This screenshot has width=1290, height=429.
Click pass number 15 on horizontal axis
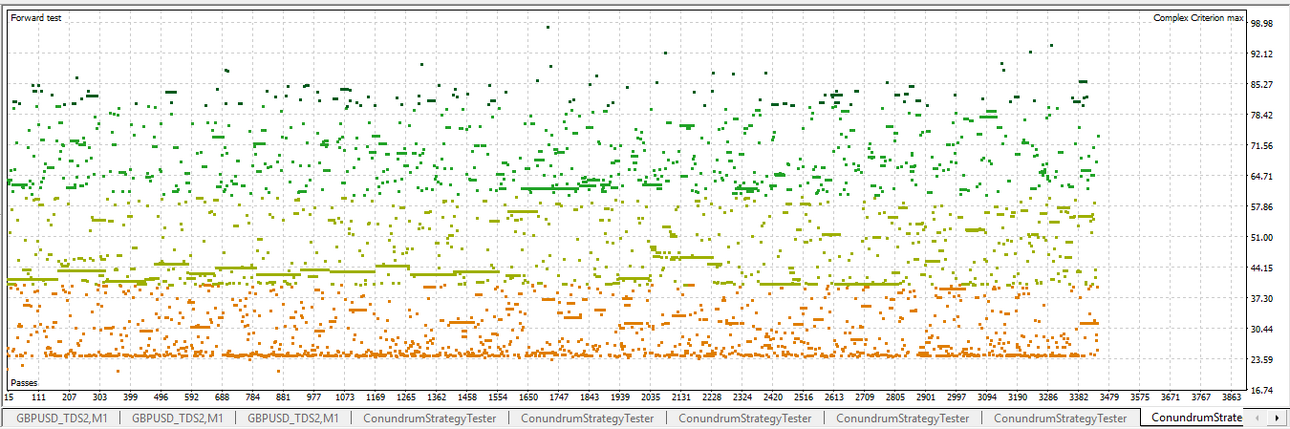tap(9, 398)
